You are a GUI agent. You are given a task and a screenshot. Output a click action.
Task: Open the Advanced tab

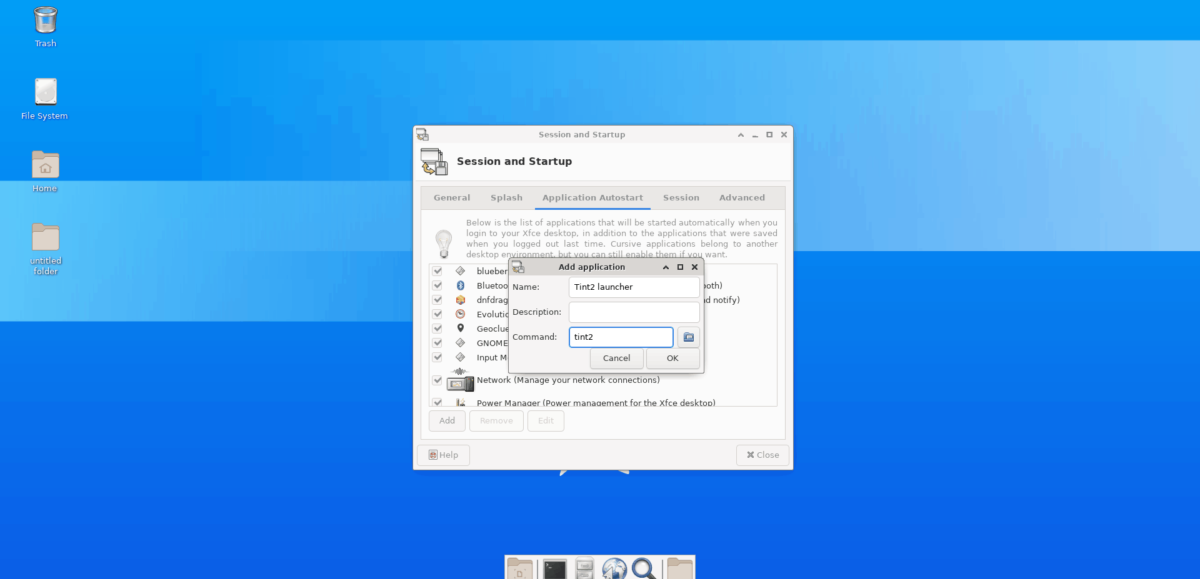pyautogui.click(x=742, y=198)
